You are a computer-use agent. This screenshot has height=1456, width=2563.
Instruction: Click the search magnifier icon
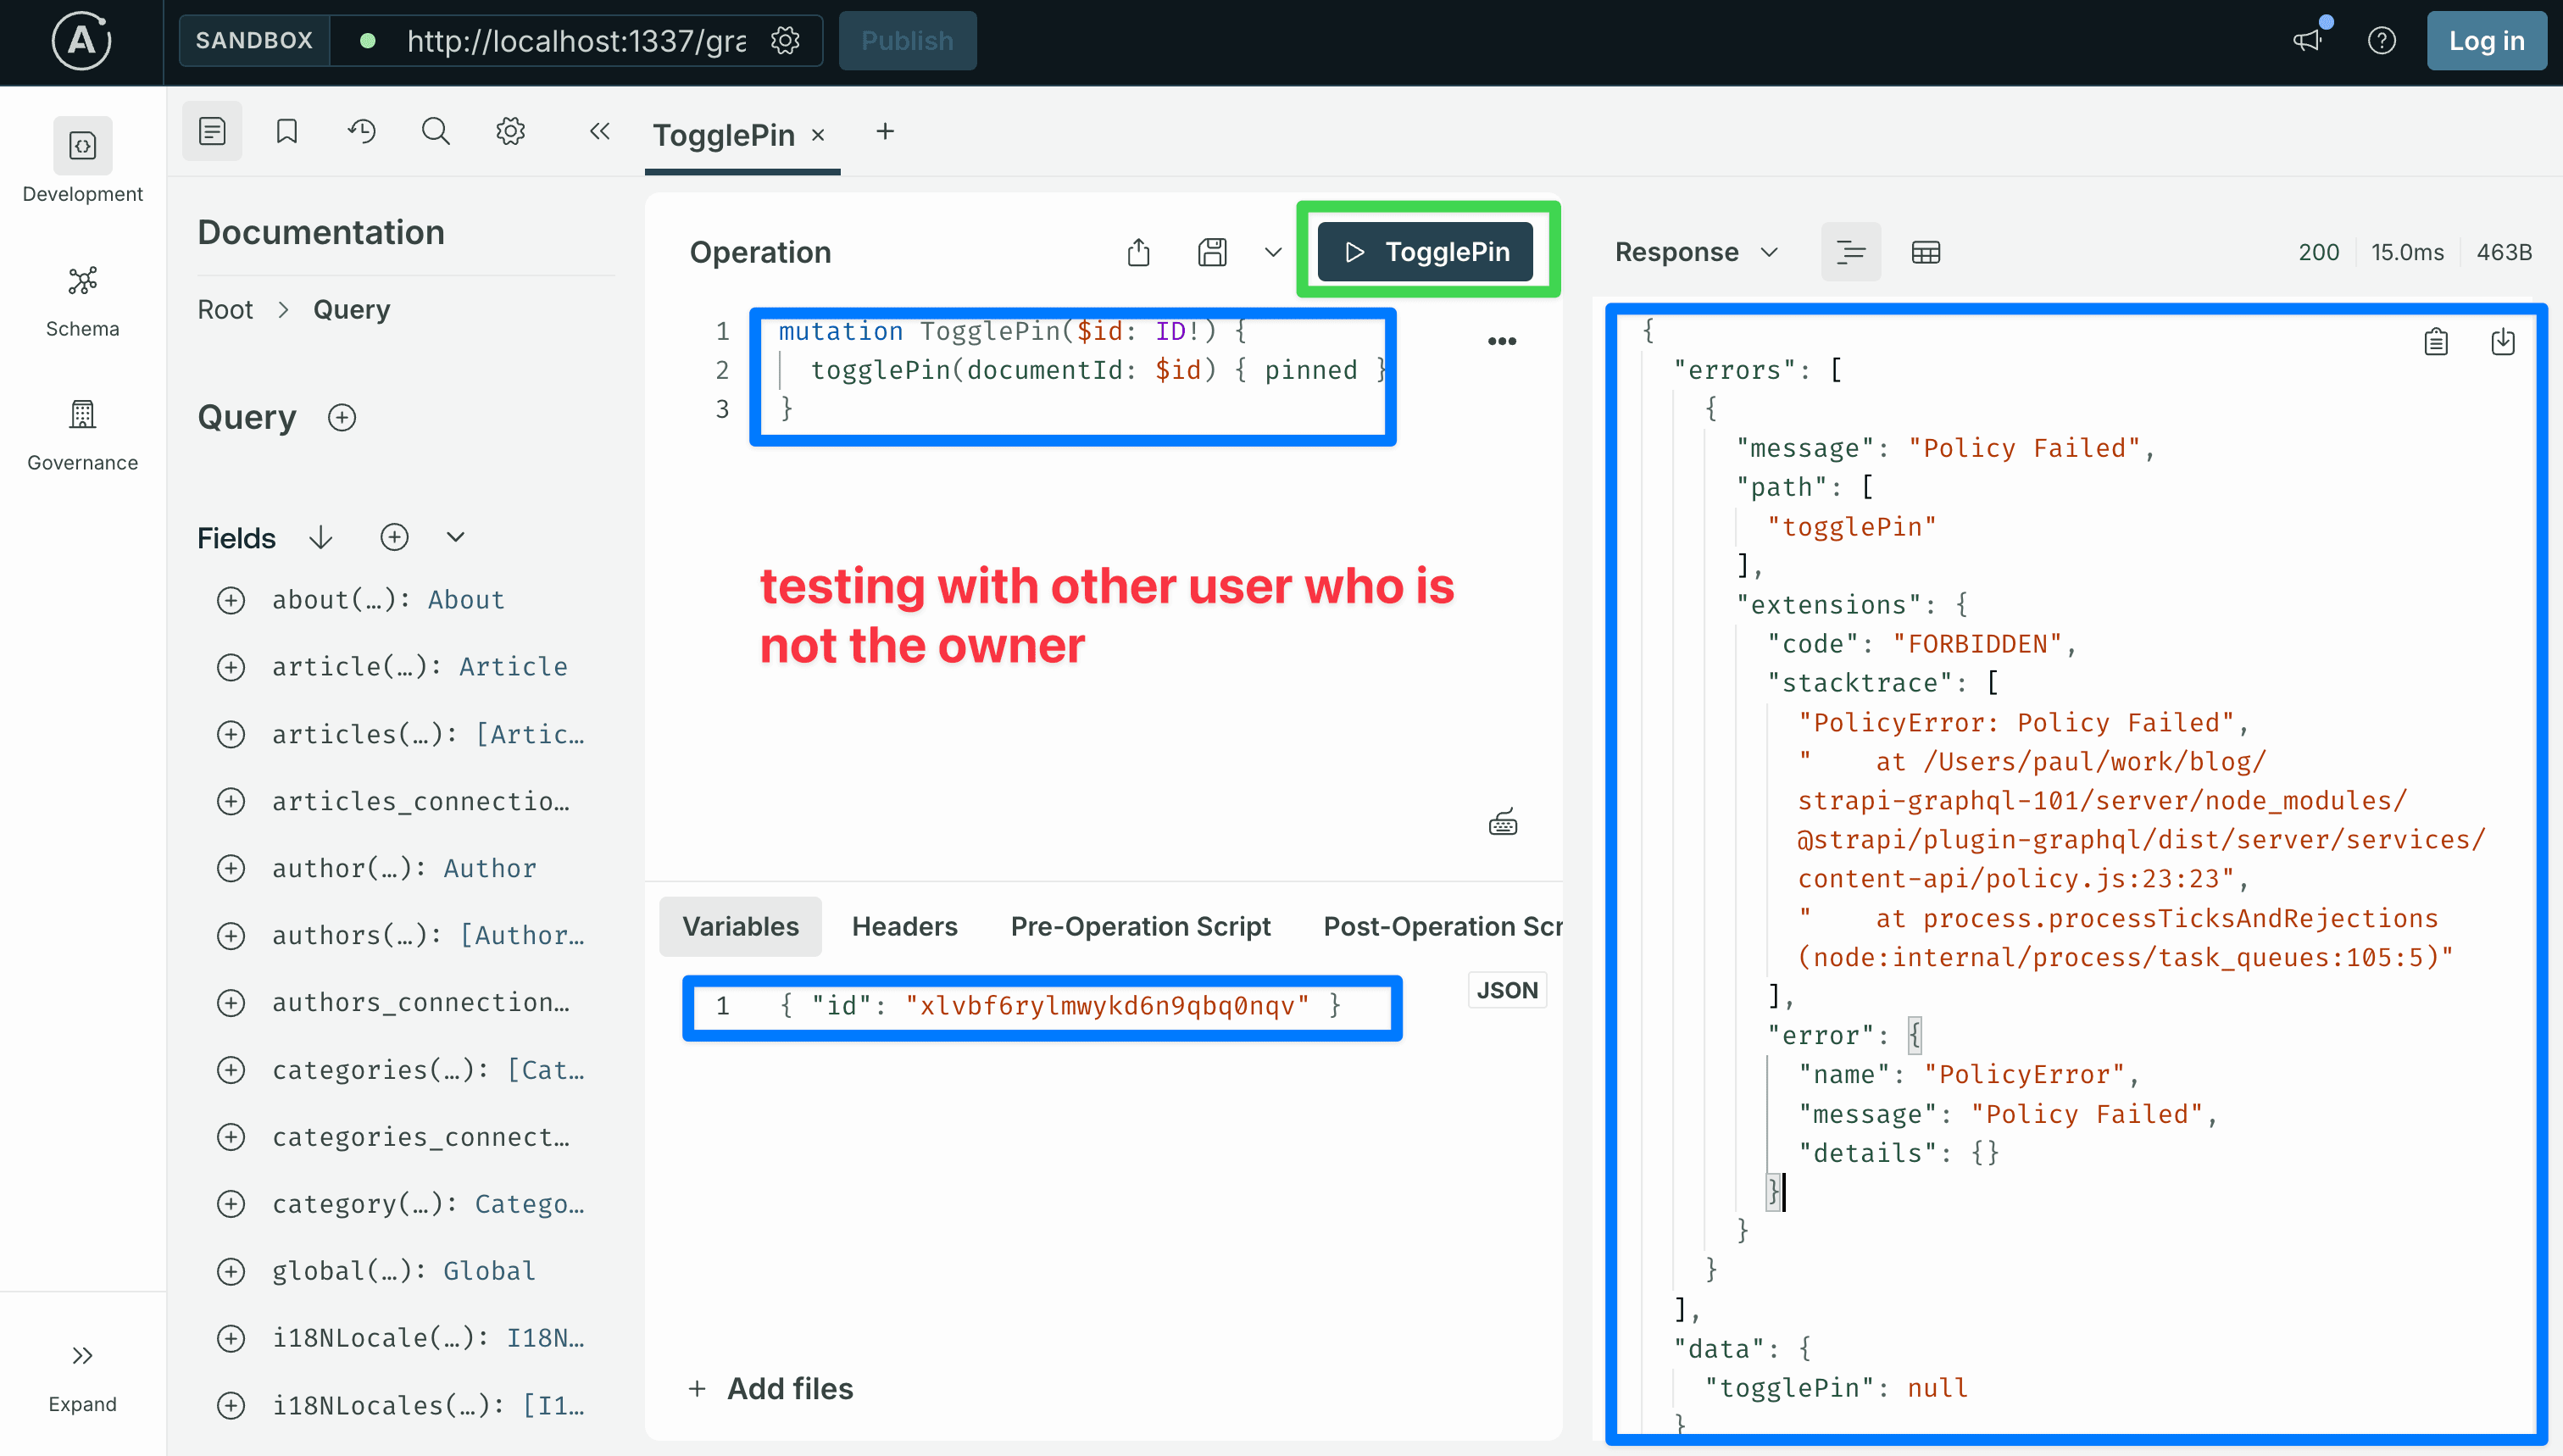(436, 131)
